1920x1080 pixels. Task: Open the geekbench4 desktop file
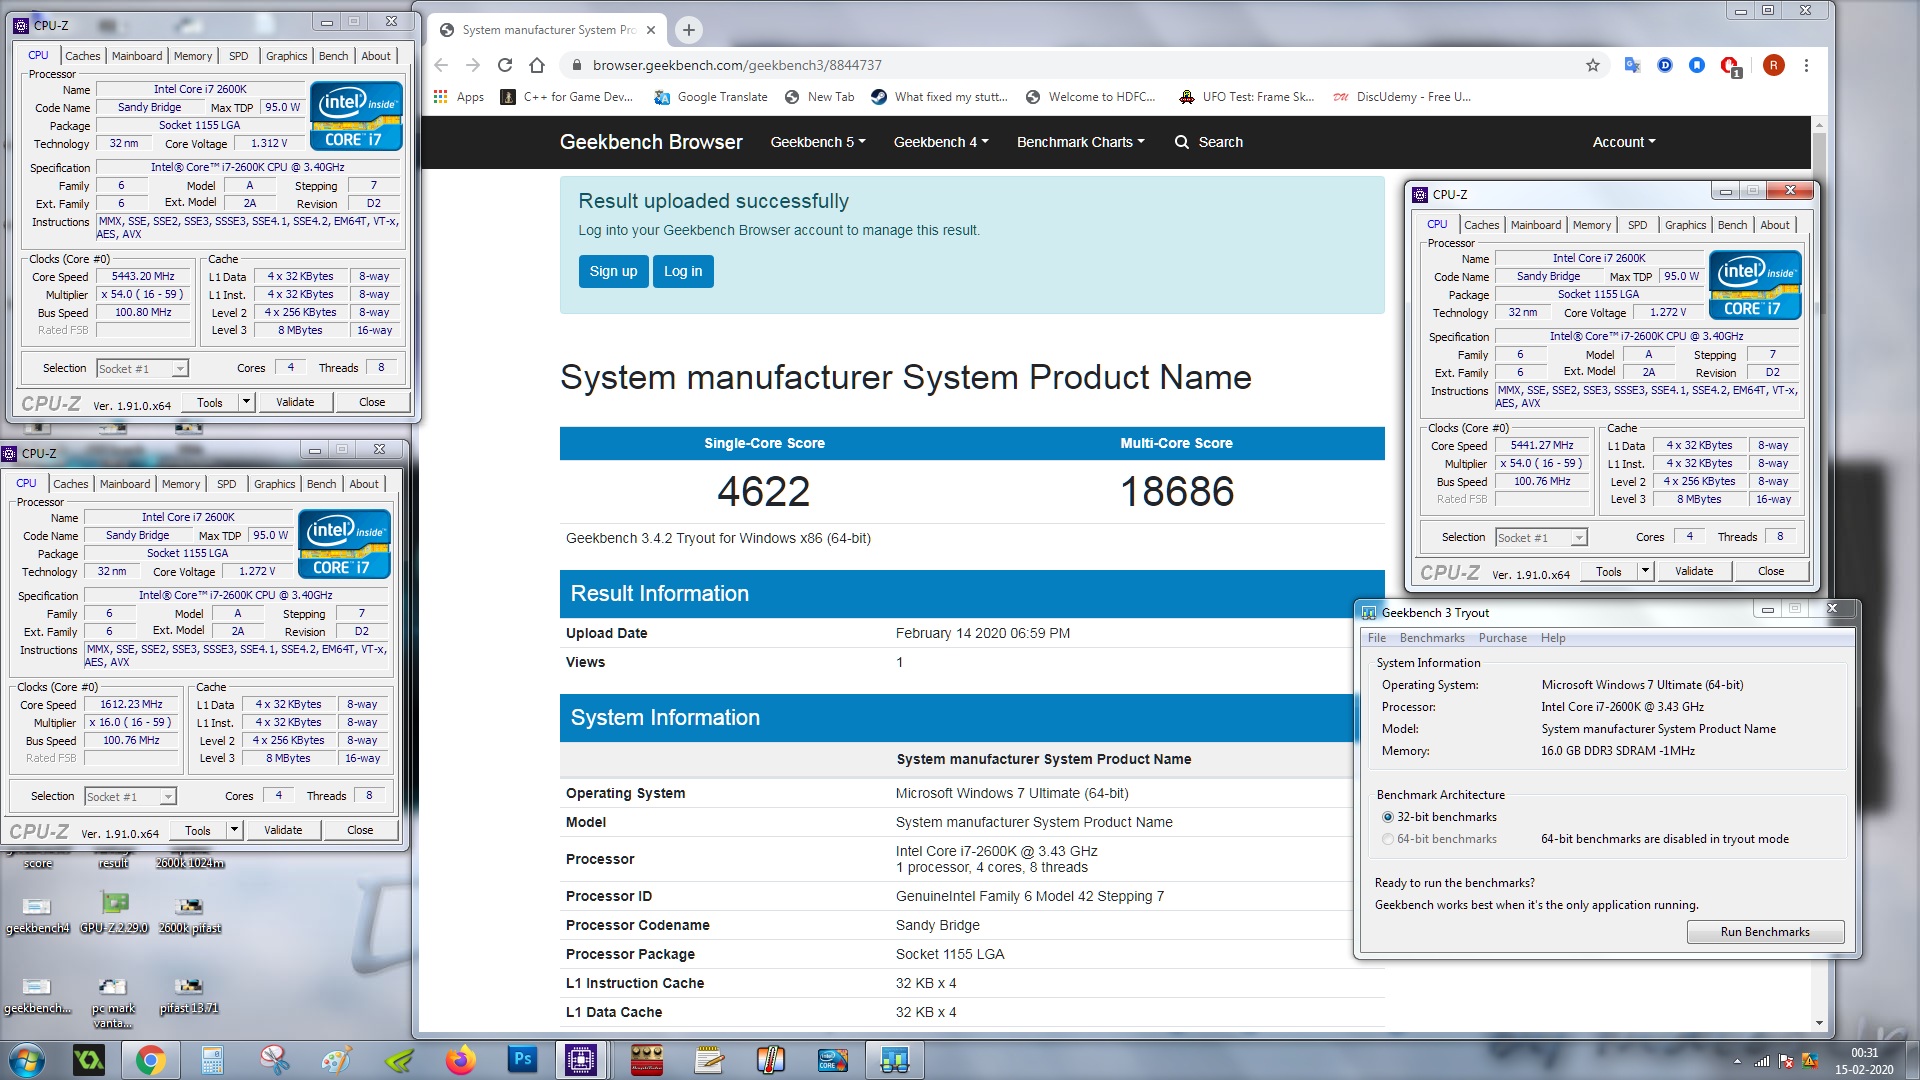37,913
